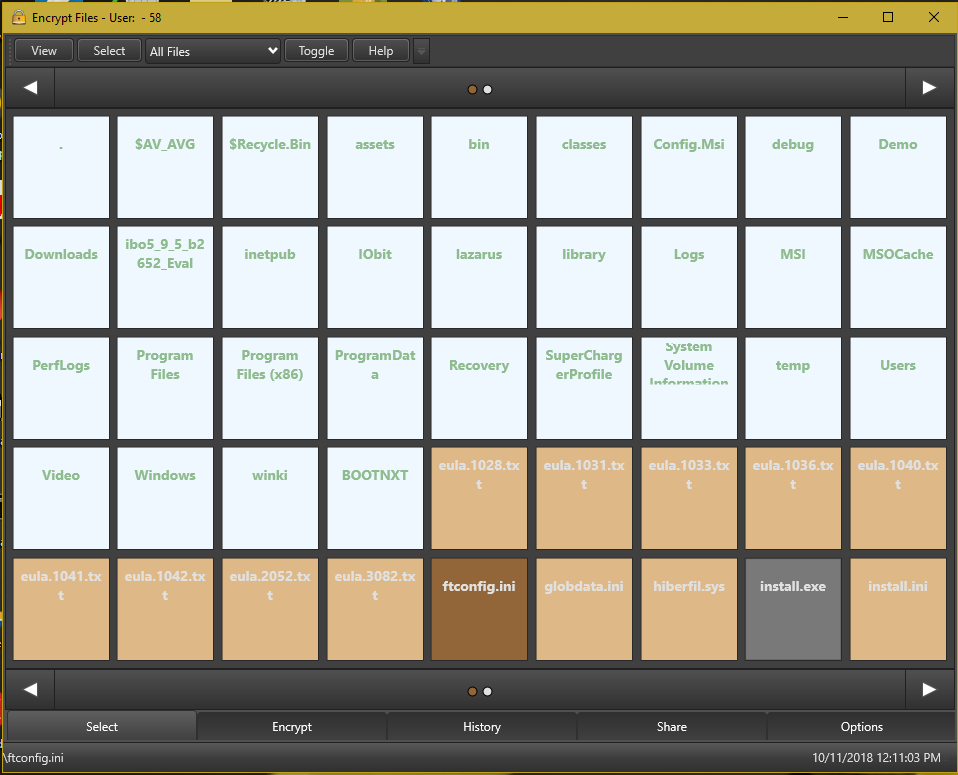This screenshot has height=775, width=958.
Task: Open the Windows folder tile
Action: click(165, 498)
